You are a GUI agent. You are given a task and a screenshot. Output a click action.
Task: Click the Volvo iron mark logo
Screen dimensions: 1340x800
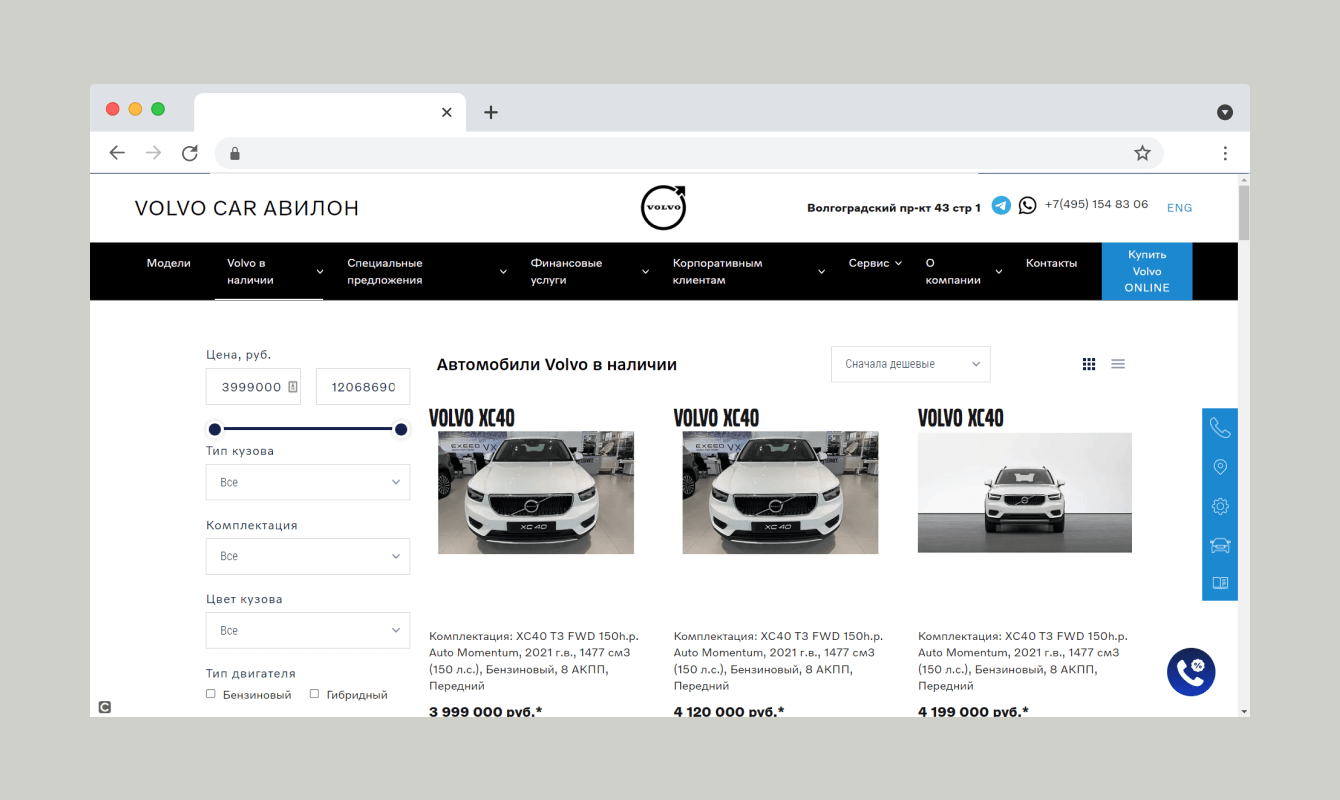pos(664,207)
